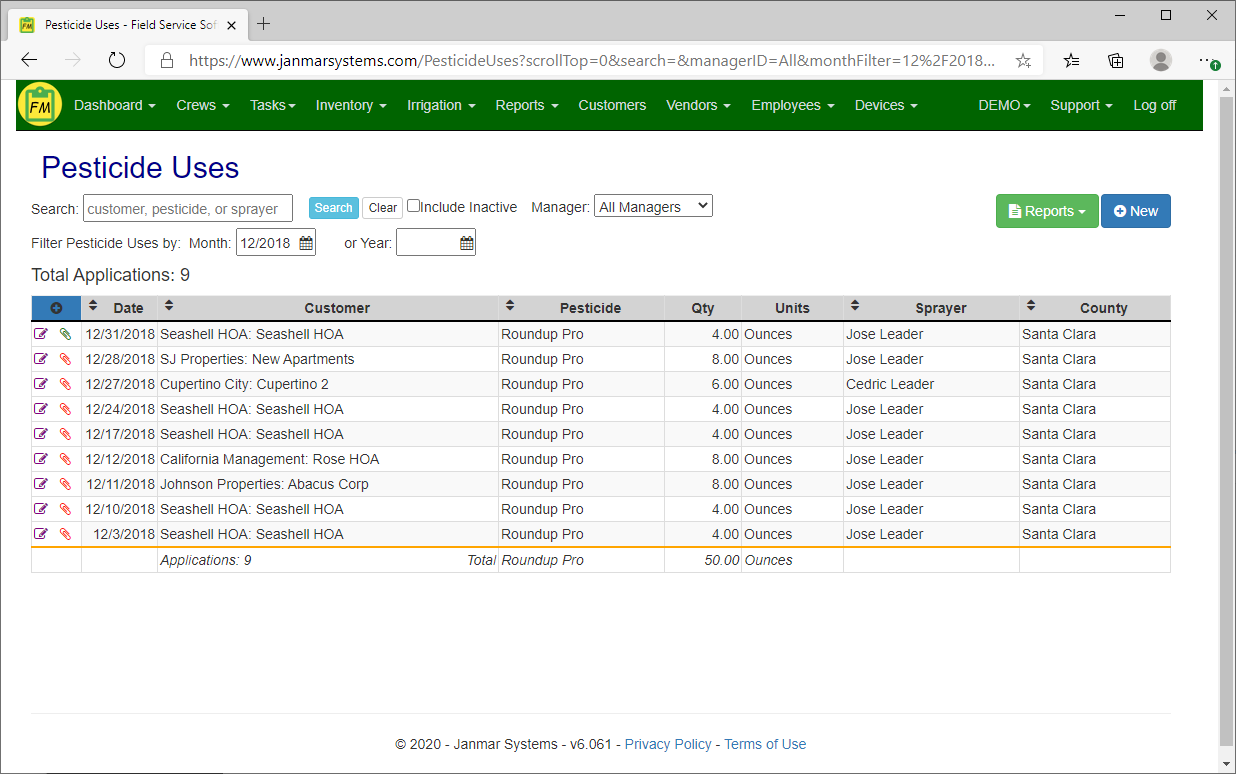Open the Employees menu
Image resolution: width=1236 pixels, height=774 pixels.
click(x=793, y=105)
